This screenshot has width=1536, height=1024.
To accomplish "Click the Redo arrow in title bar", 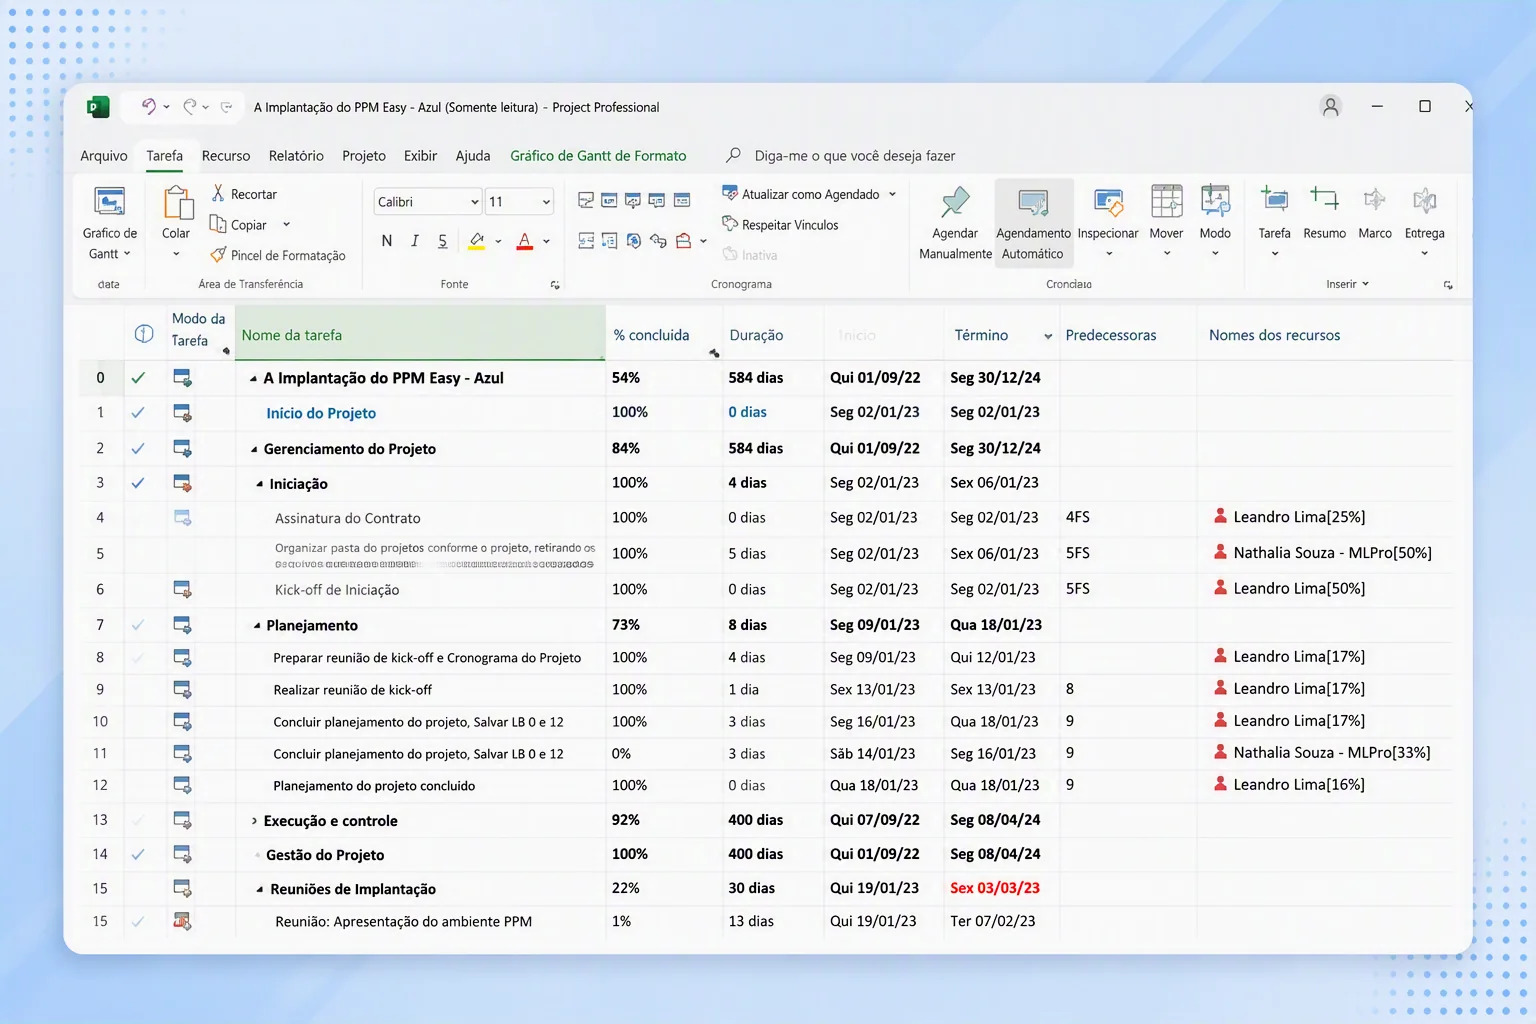I will coord(189,106).
